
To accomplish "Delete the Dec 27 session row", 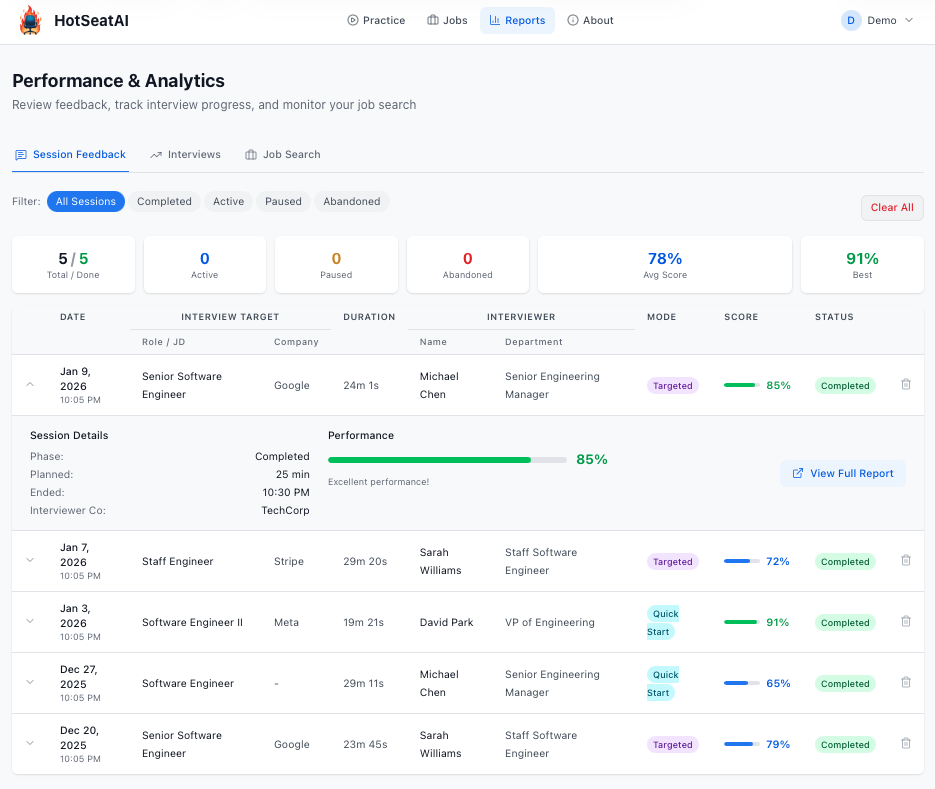I will (x=906, y=683).
